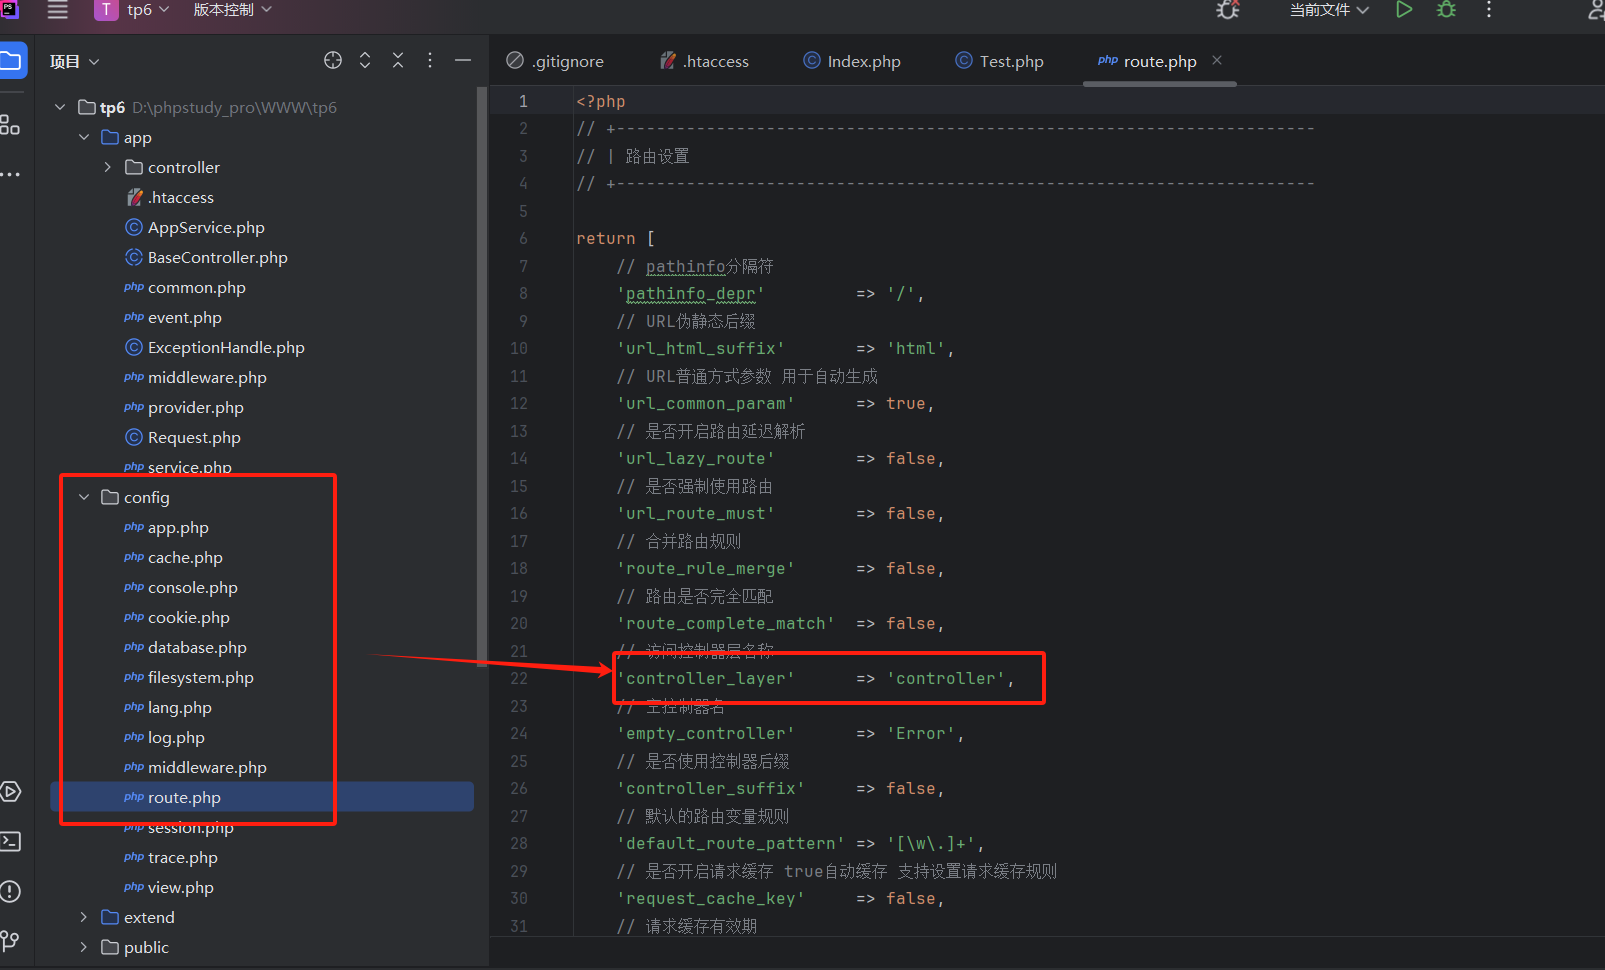Open the toolbar more actions kebab icon
The height and width of the screenshot is (970, 1605).
coord(1488,10)
